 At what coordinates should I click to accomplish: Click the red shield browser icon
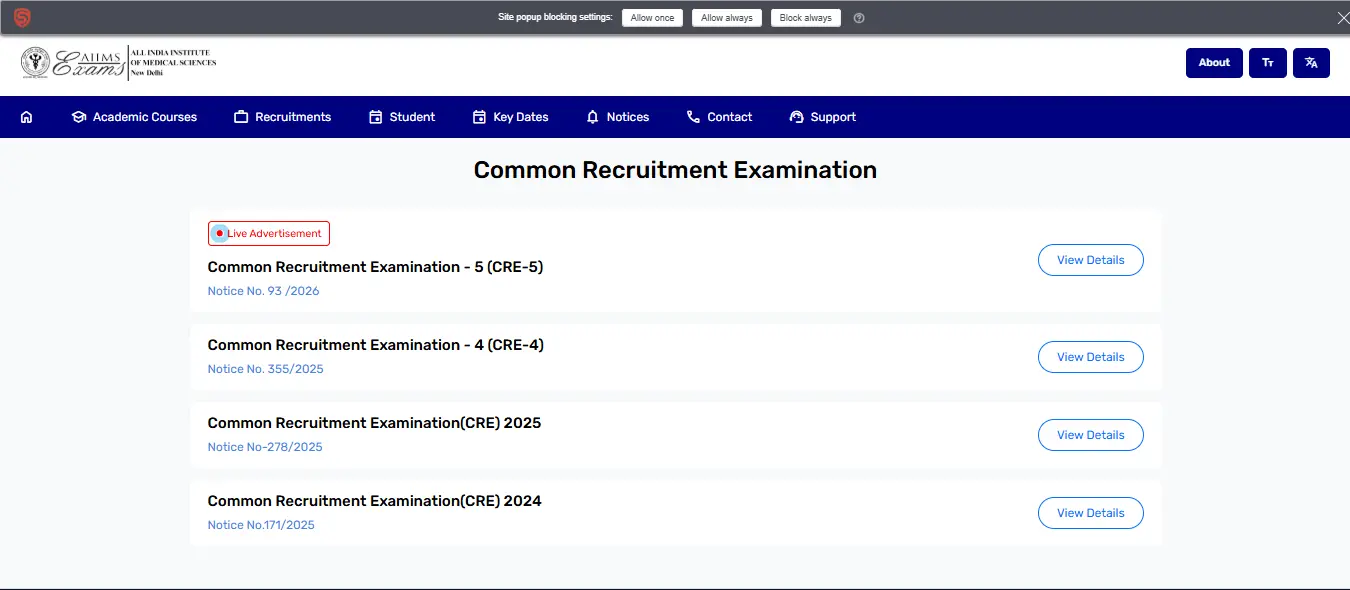[22, 18]
